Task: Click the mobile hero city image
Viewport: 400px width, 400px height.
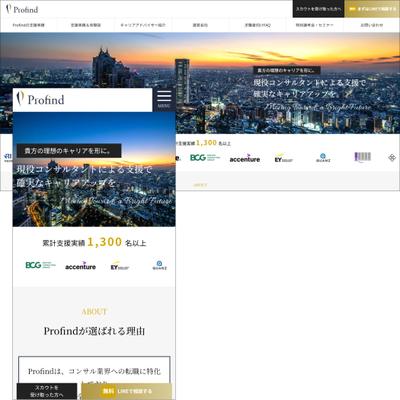Action: 94,169
